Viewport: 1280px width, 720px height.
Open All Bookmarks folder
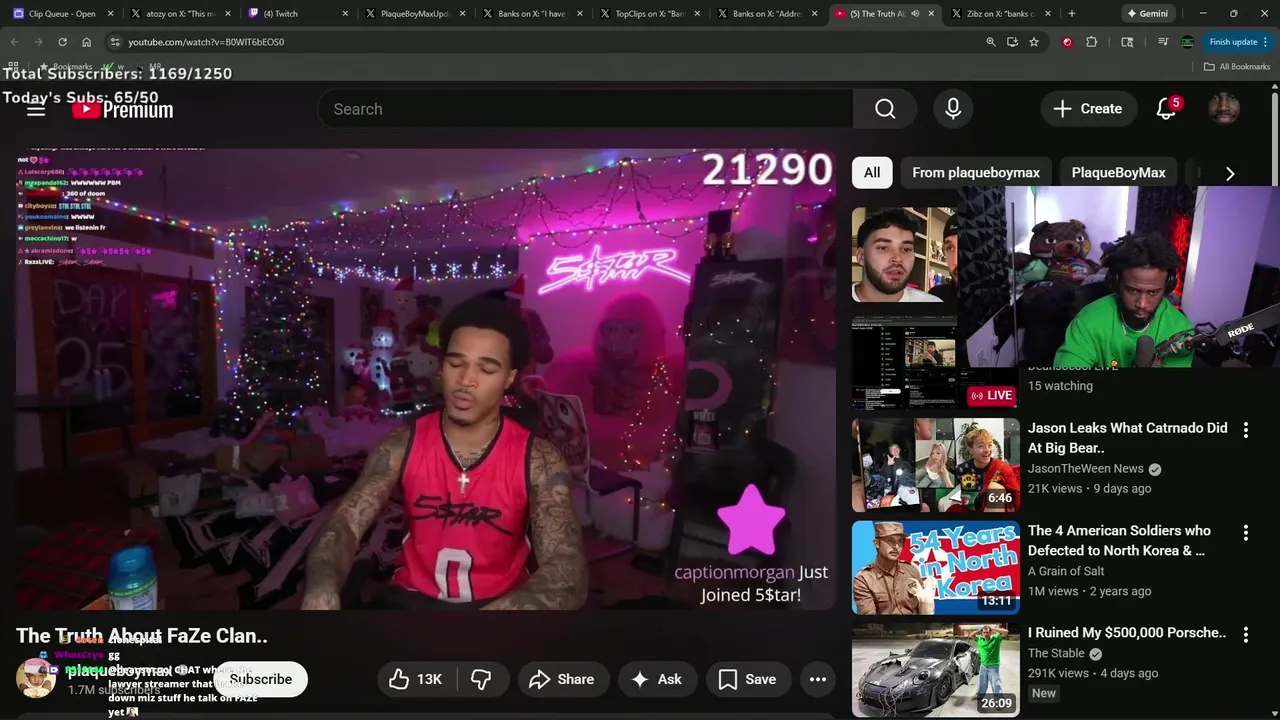(x=1237, y=67)
